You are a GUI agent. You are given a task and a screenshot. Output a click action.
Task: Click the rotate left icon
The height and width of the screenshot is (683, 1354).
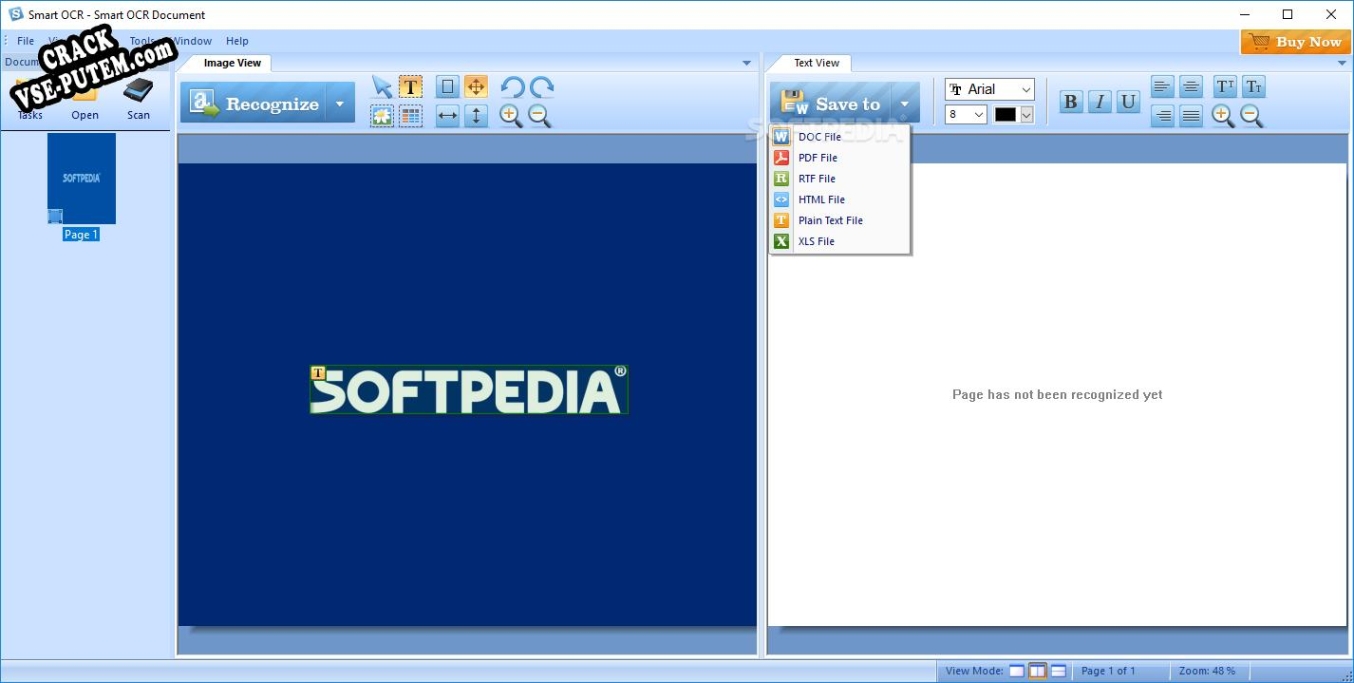pyautogui.click(x=512, y=87)
